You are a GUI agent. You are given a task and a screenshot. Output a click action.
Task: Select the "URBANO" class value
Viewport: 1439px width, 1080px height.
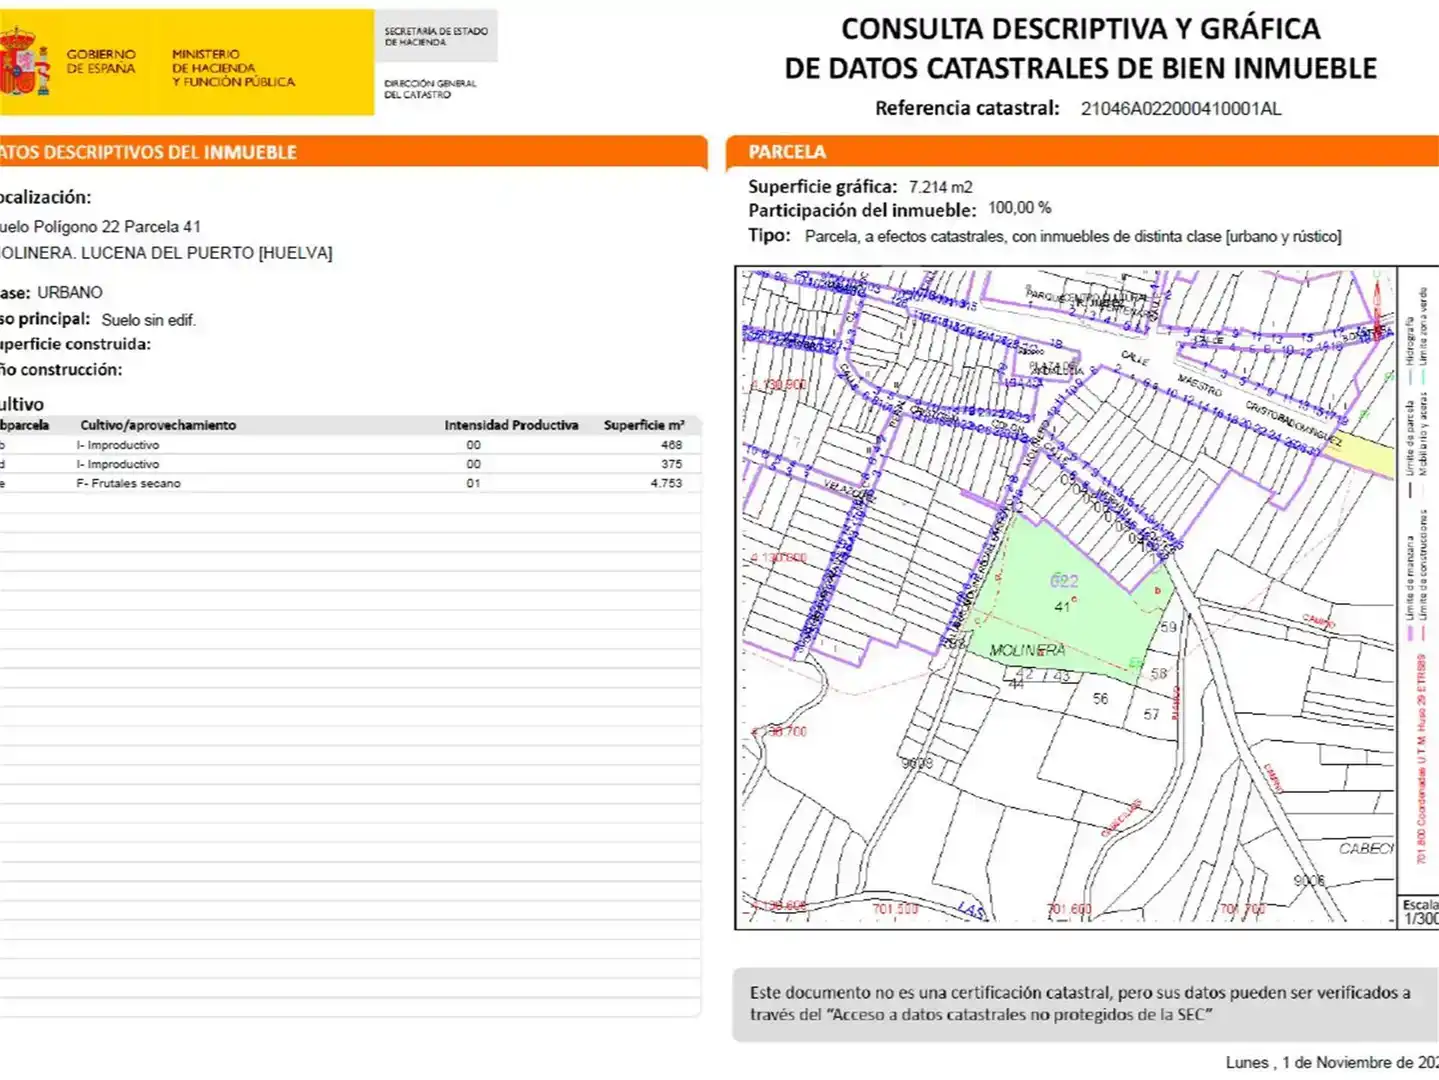click(70, 292)
